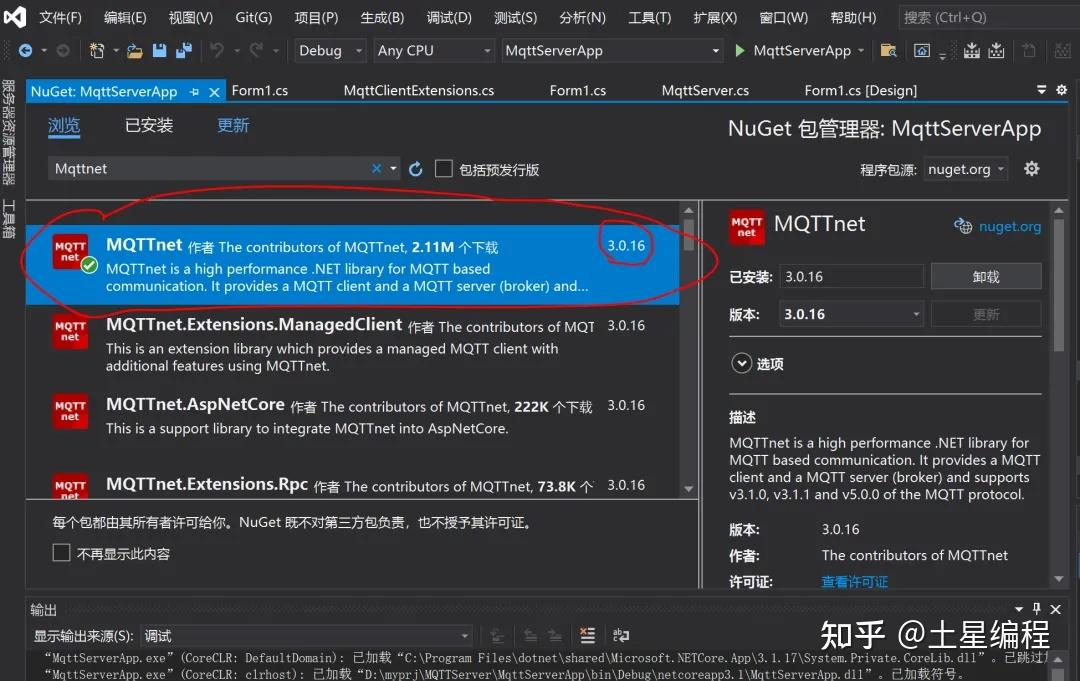
Task: Open the NuGet settings gear
Action: [x=1031, y=168]
